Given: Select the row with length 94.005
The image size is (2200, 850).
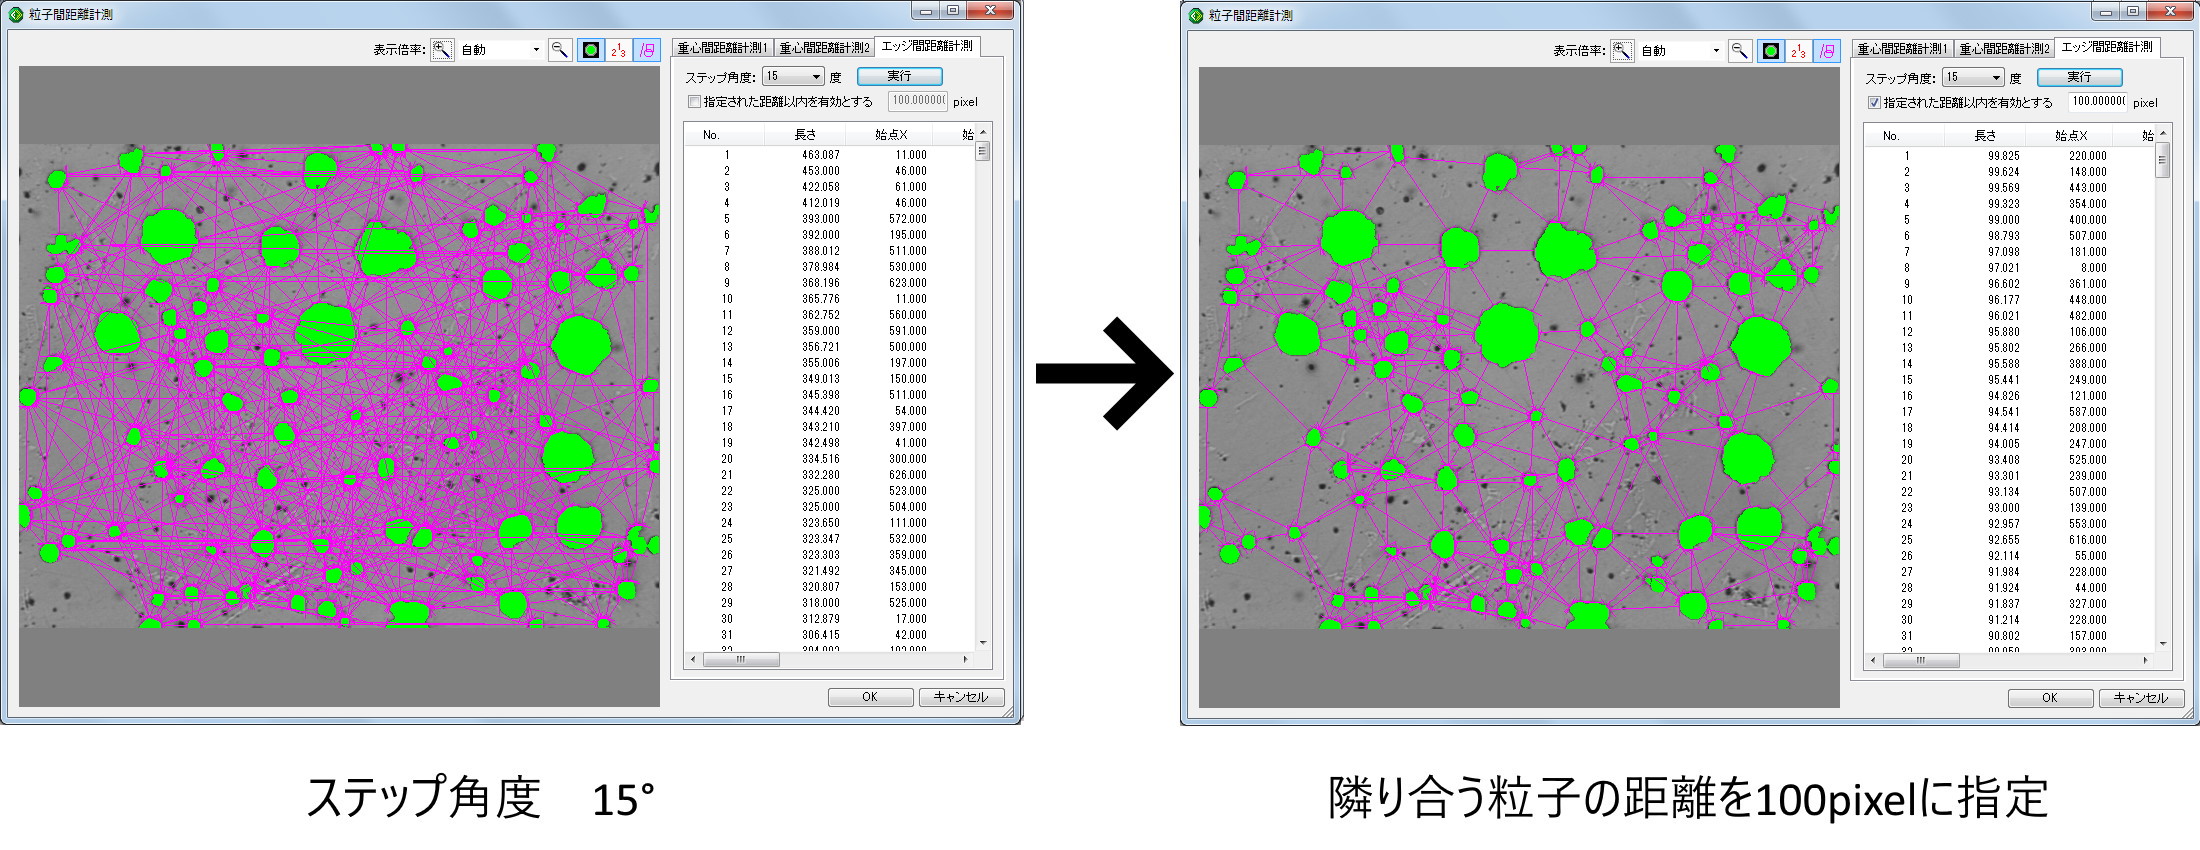Looking at the screenshot, I should click(x=2010, y=444).
